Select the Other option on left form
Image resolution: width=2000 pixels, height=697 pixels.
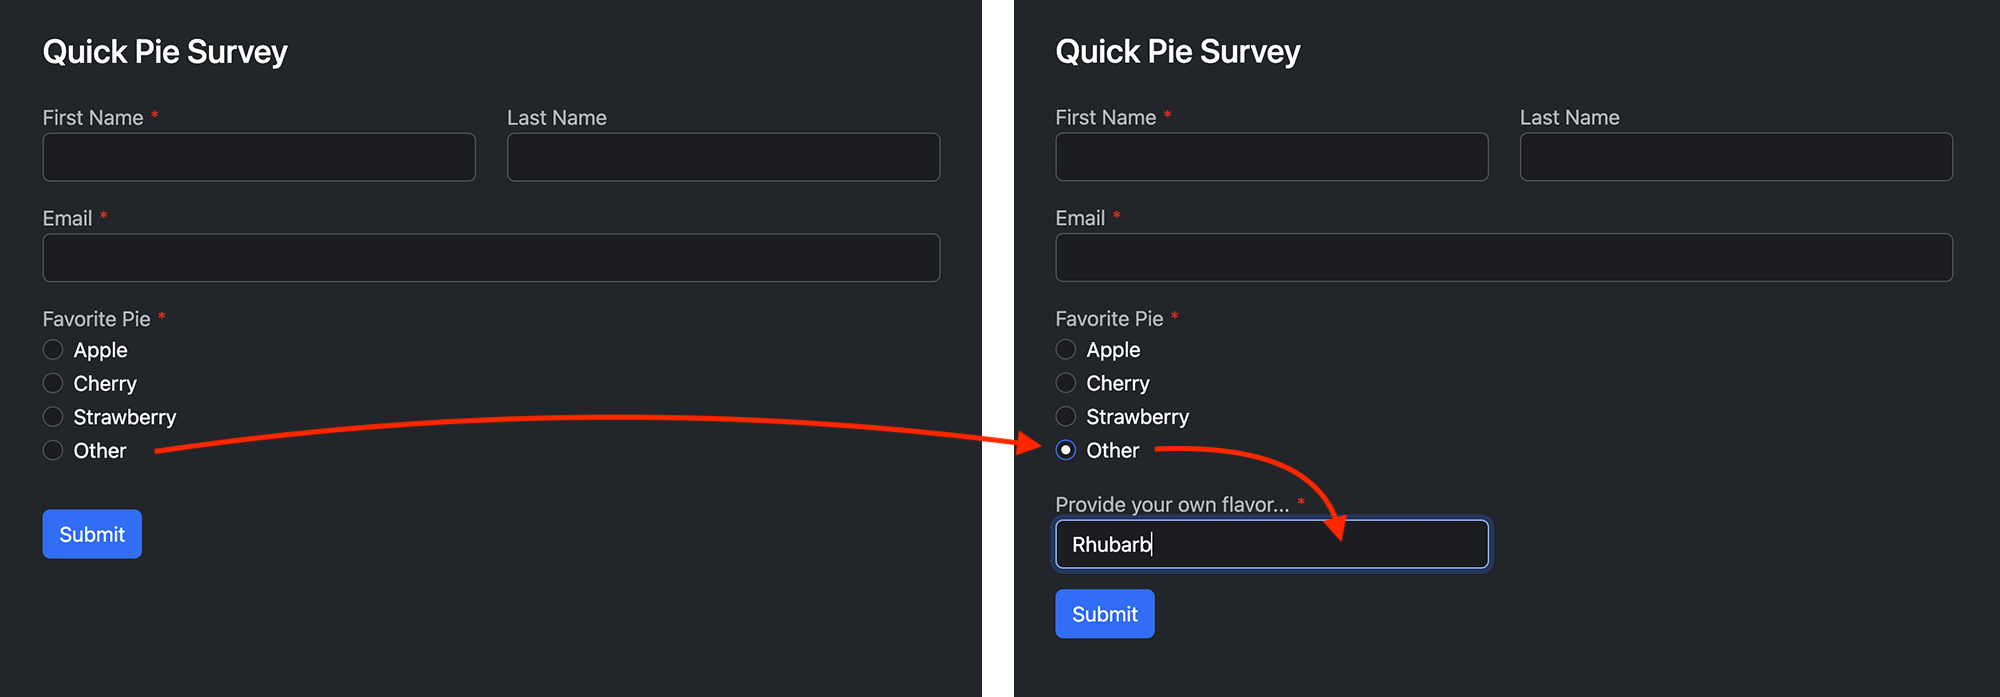pos(52,450)
